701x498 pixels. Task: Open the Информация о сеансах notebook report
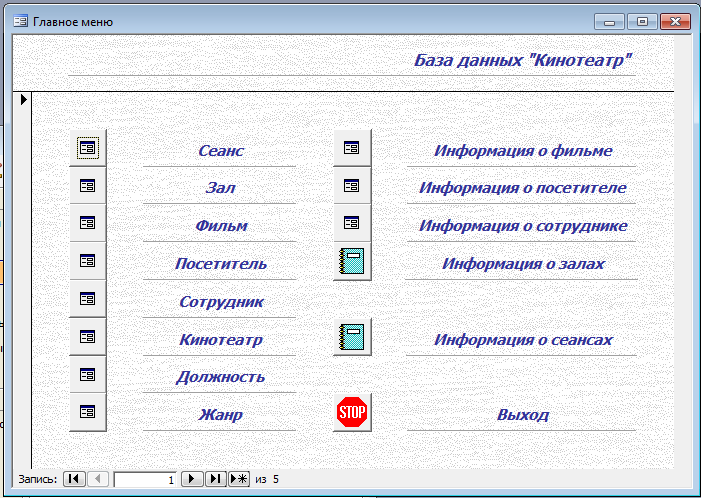pos(352,337)
